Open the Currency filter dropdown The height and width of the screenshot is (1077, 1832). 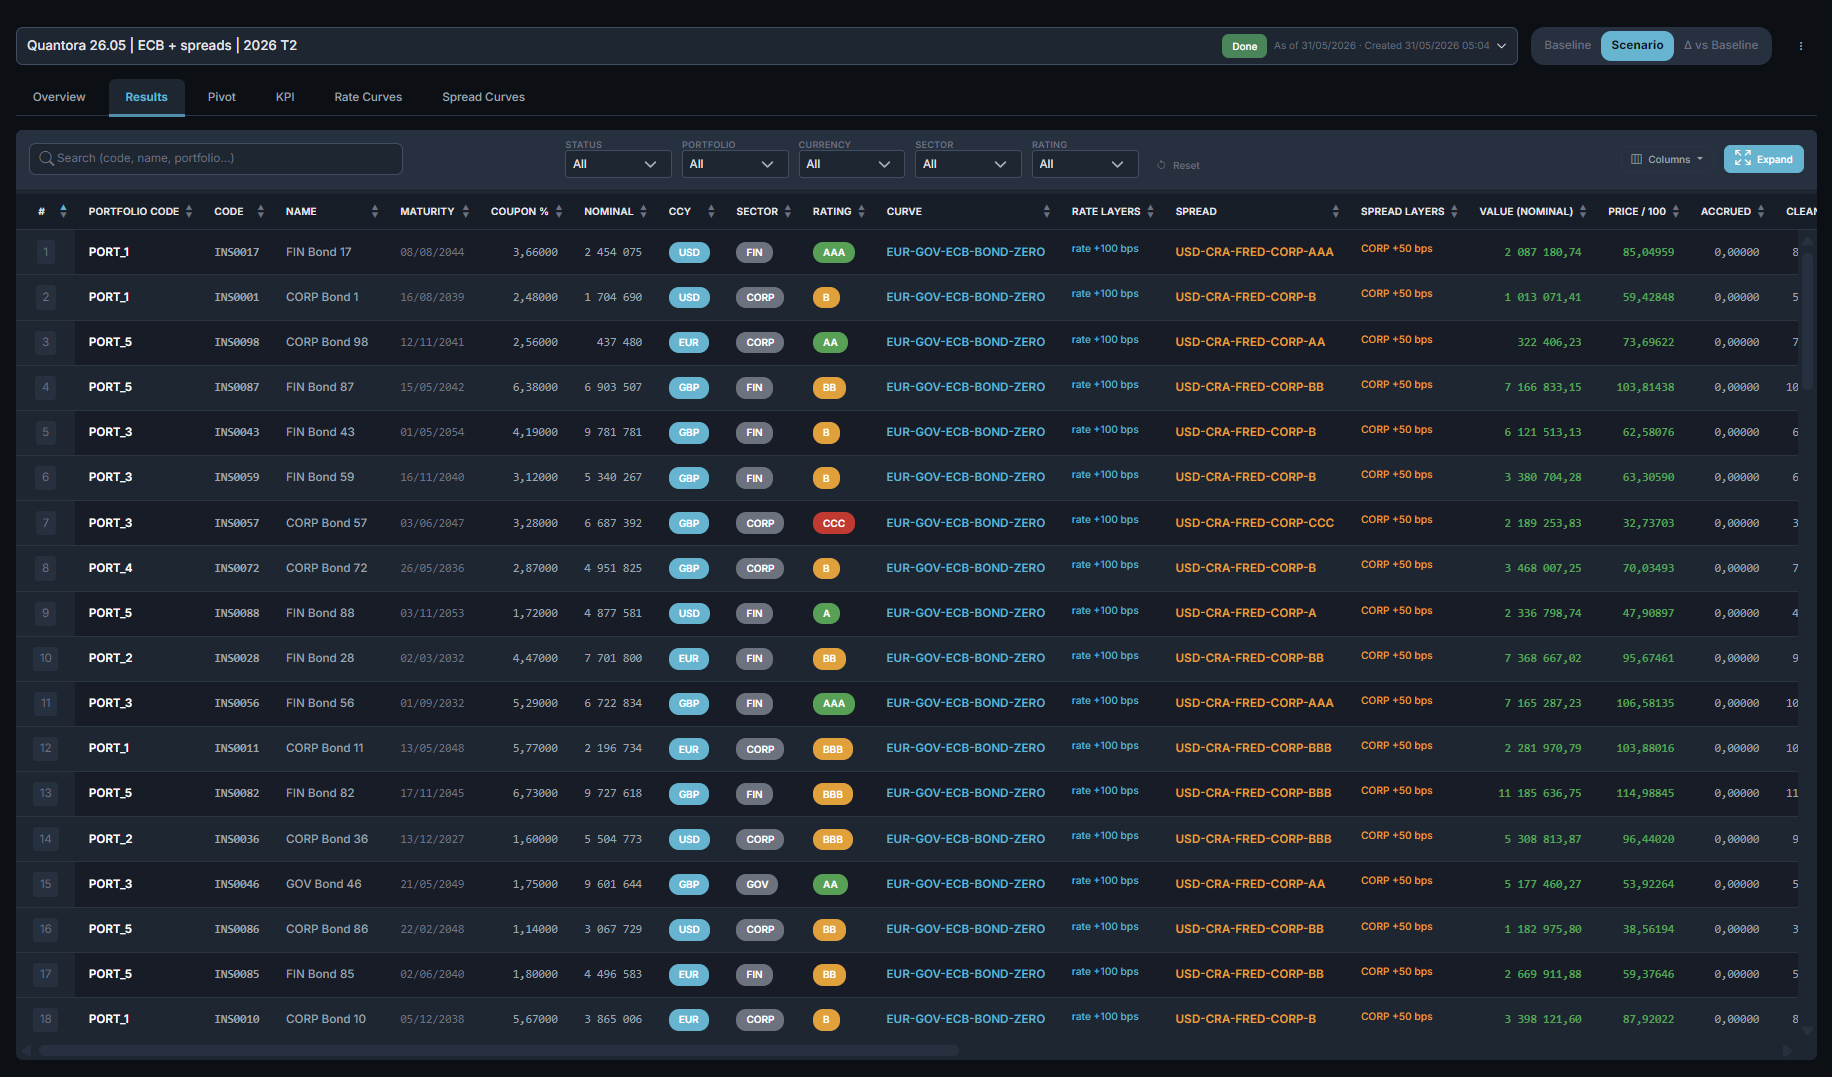pos(851,164)
